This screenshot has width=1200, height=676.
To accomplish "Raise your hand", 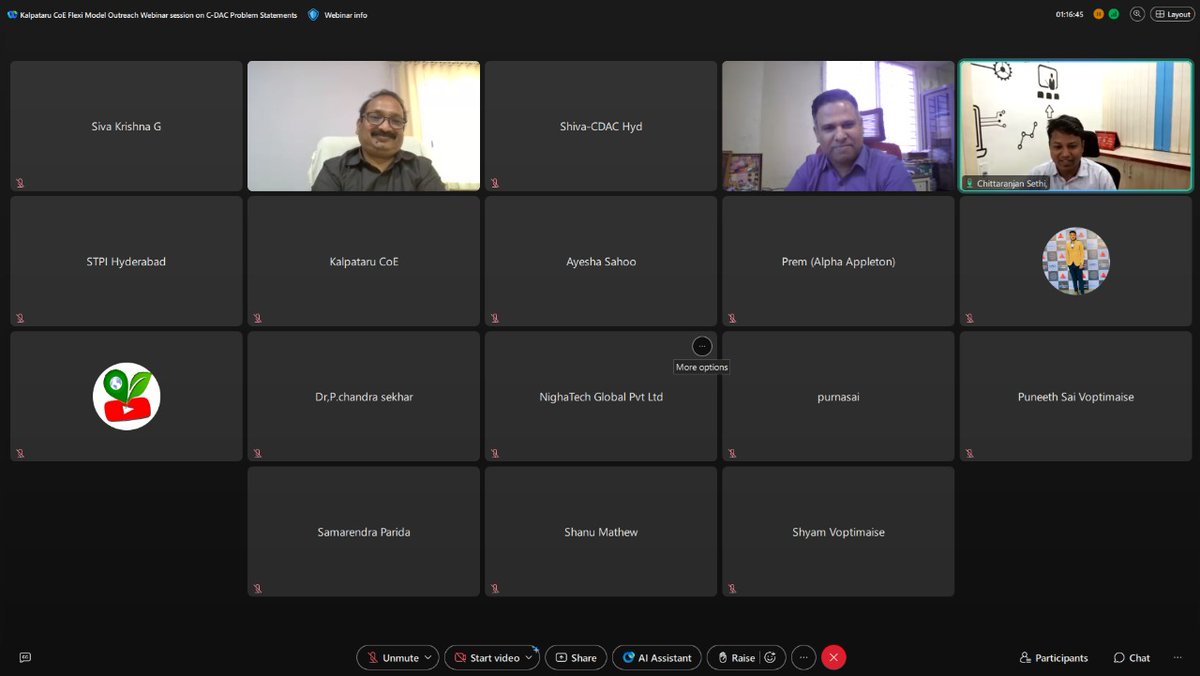I will point(740,657).
